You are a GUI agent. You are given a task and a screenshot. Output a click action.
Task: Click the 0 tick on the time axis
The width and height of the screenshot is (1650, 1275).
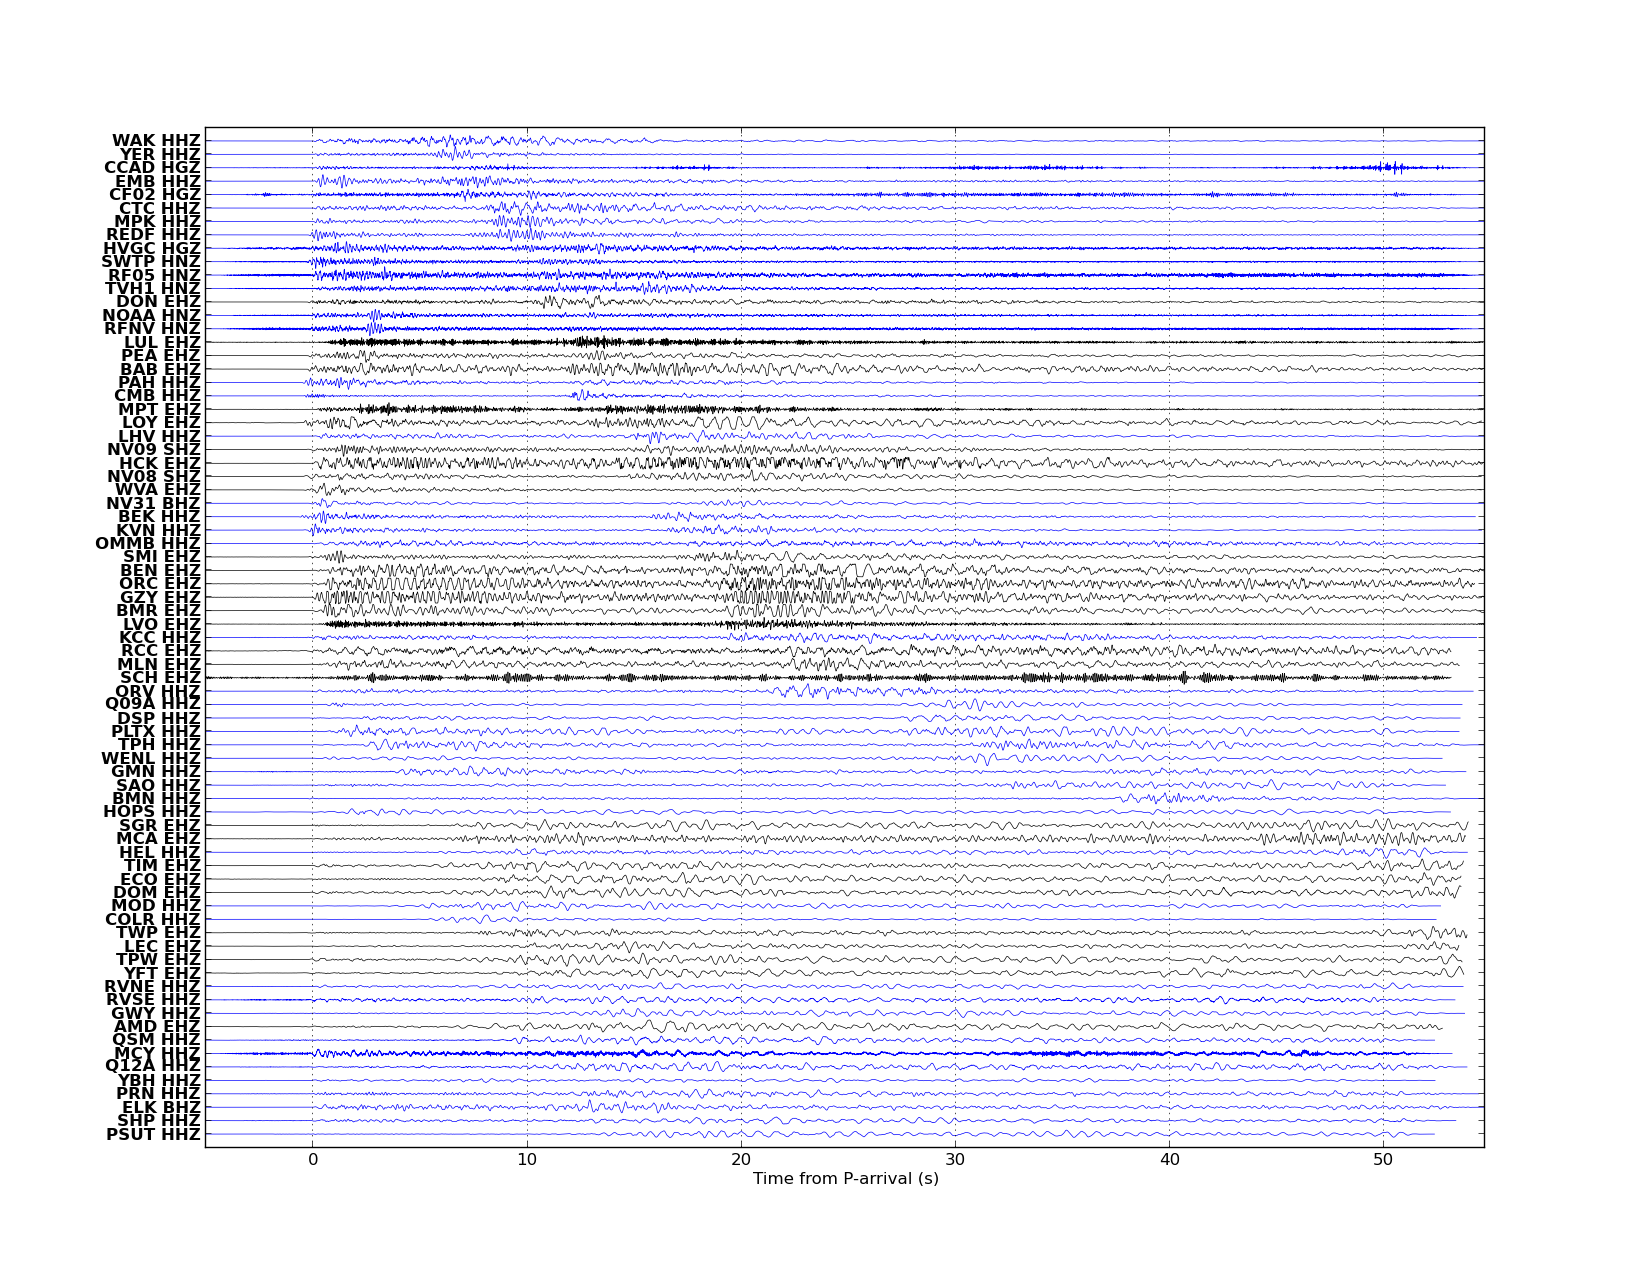point(312,1160)
